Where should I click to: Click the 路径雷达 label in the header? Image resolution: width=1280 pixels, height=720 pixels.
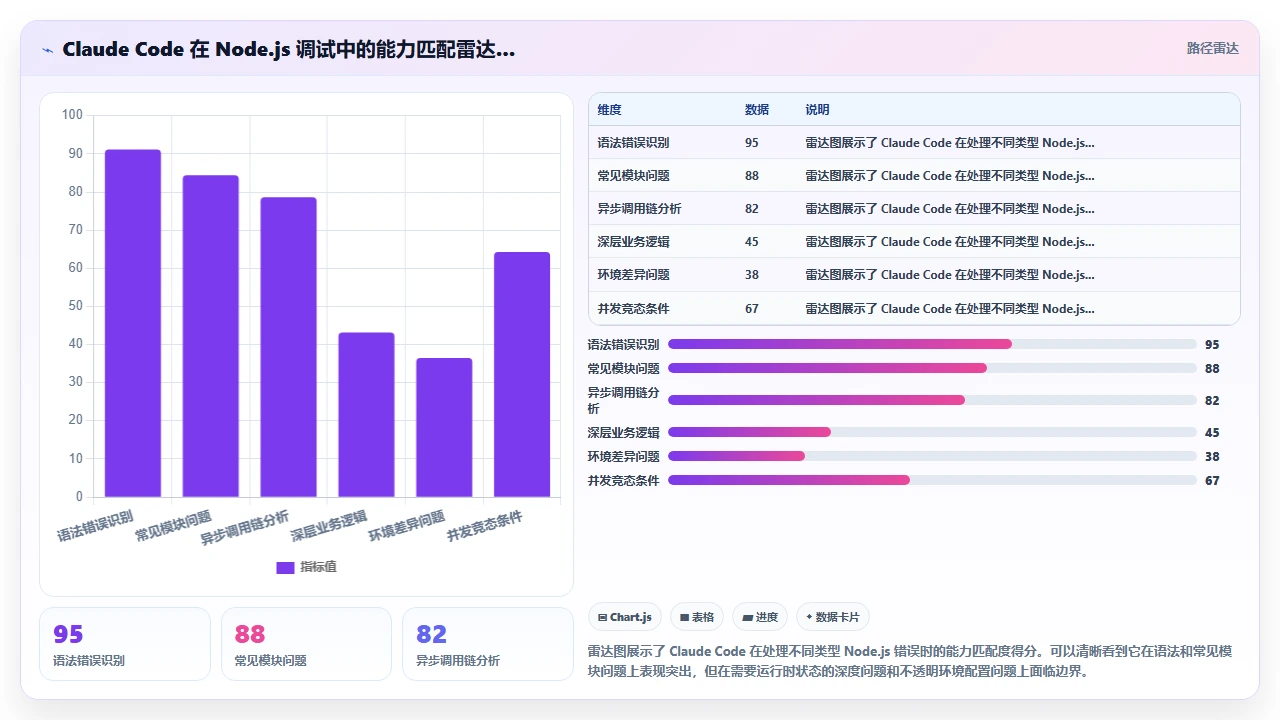tap(1212, 48)
